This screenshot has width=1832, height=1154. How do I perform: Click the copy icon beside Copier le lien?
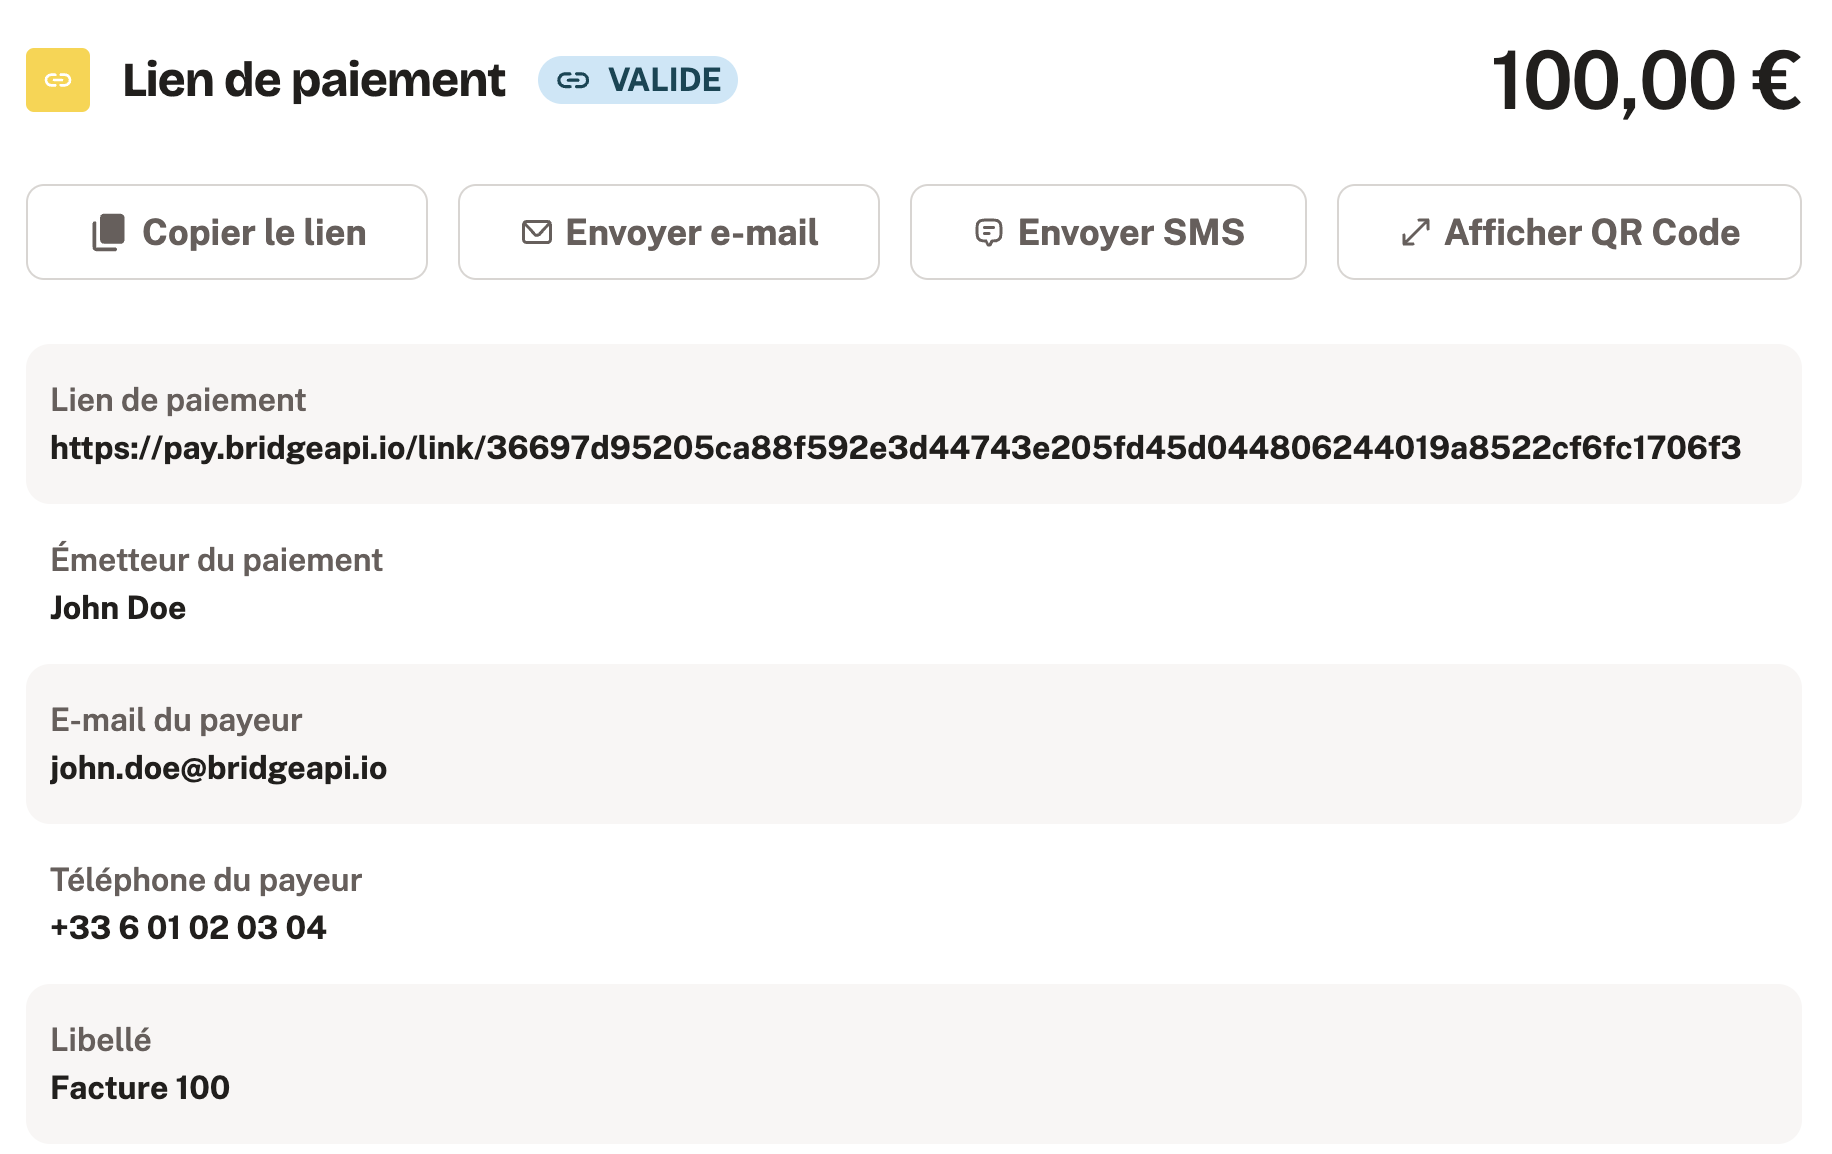[108, 232]
